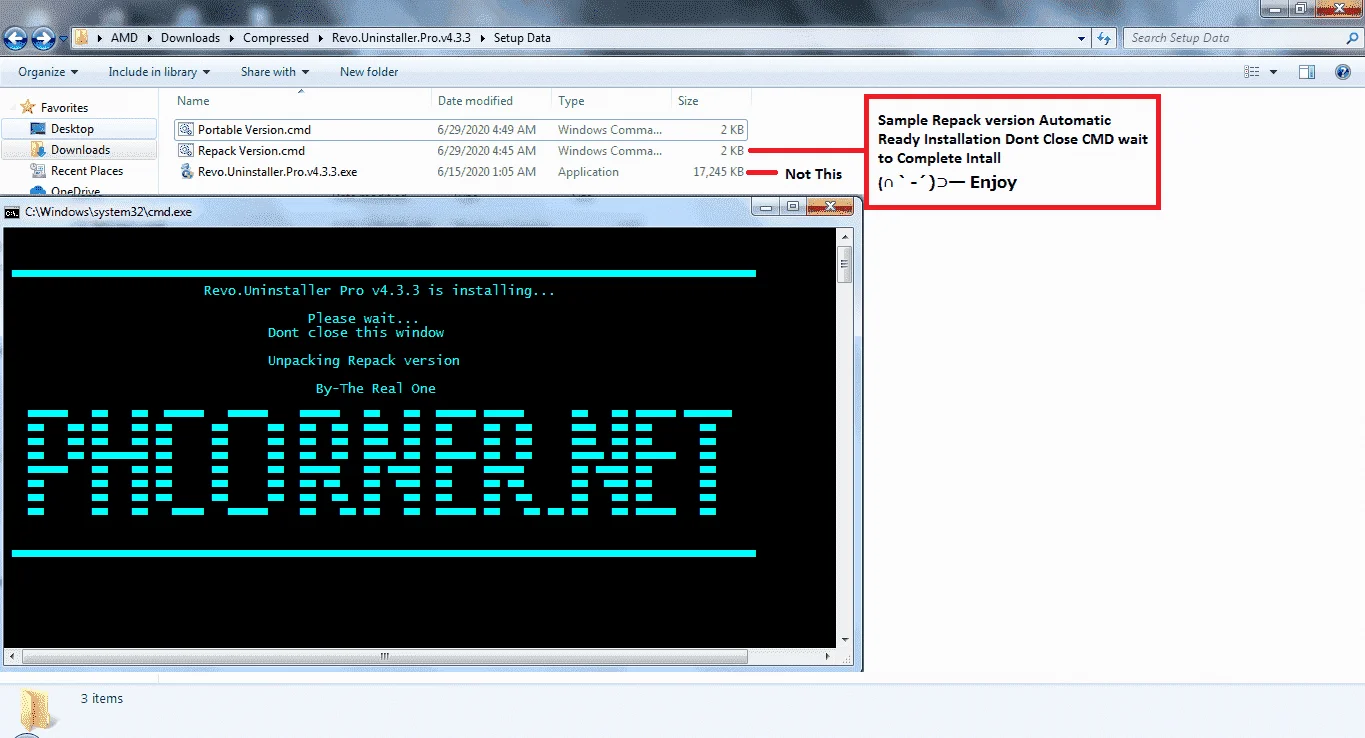
Task: Click the Repack Version.cmd file icon
Action: click(x=186, y=151)
